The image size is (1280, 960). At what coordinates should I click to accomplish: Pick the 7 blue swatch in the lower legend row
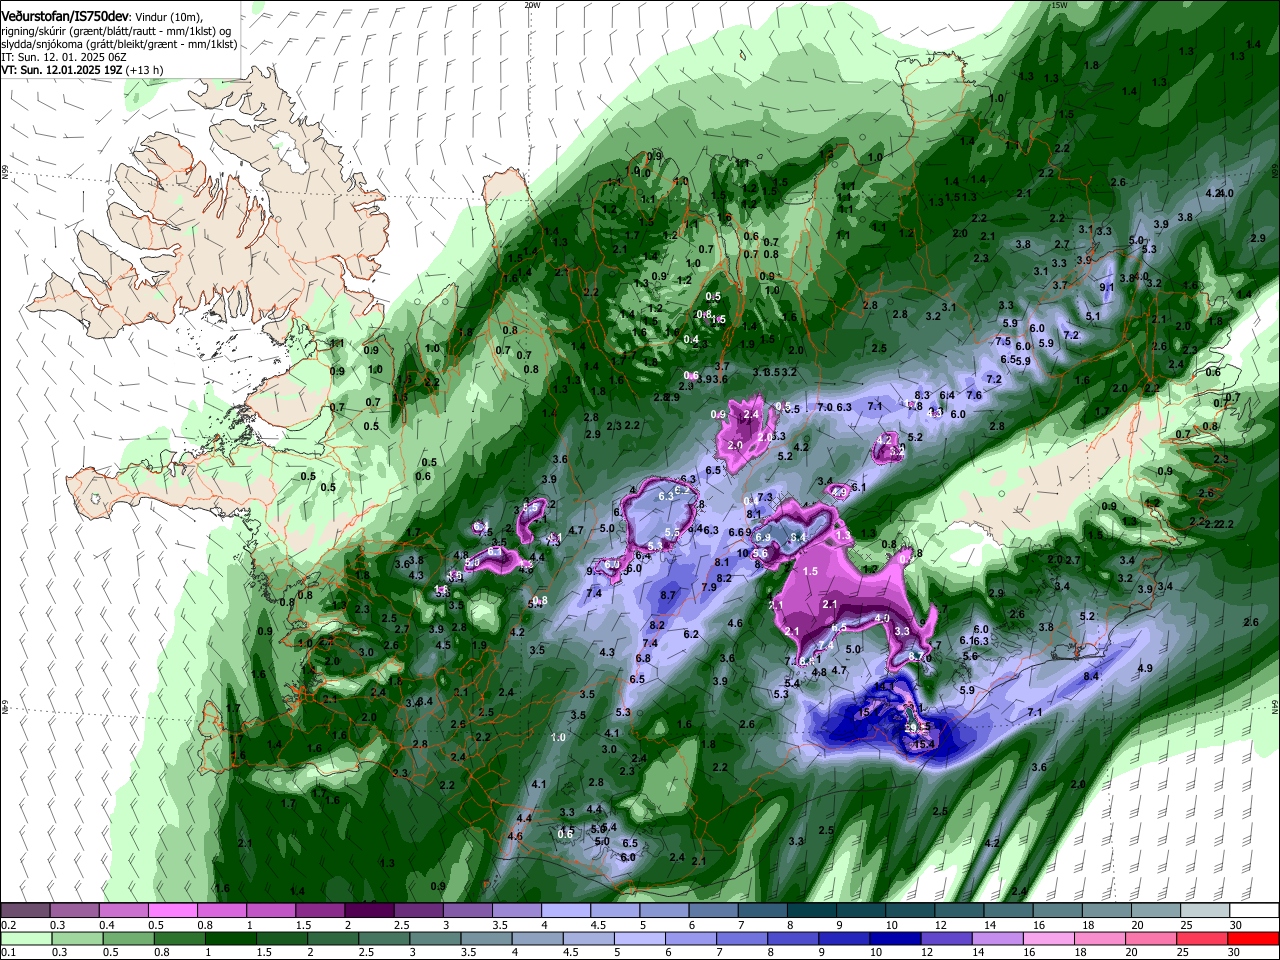[742, 938]
